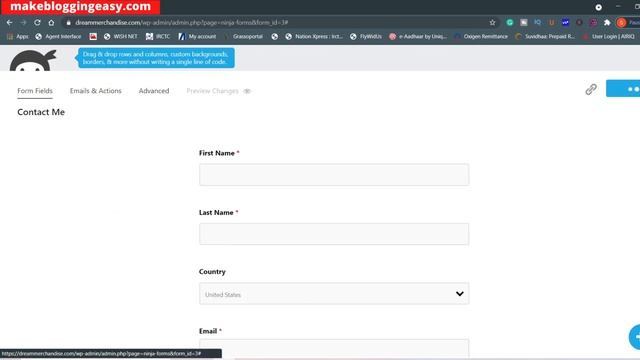Open the Suvidhaa Prepaid bookmark
Image resolution: width=640 pixels, height=360 pixels.
point(545,36)
